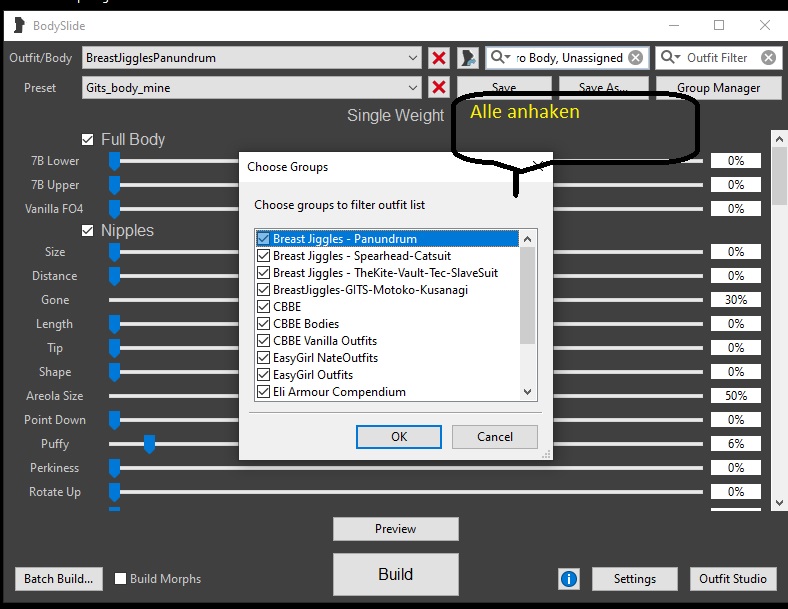Screen dimensions: 788x609
Task: Click the edit project icon beside Outfit/Body
Action: click(467, 58)
